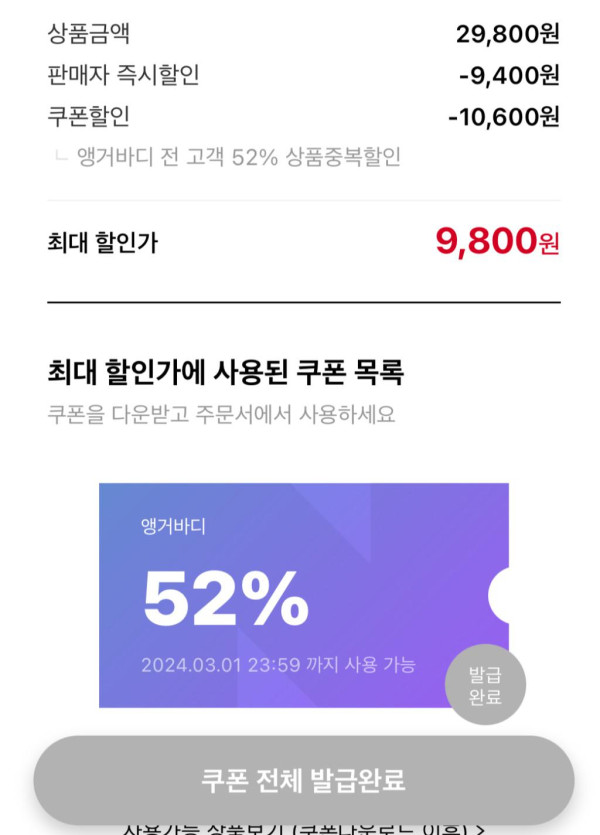Click the 앵거바디 brand name on the coupon
Viewport: 600px width, 835px height.
[173, 526]
